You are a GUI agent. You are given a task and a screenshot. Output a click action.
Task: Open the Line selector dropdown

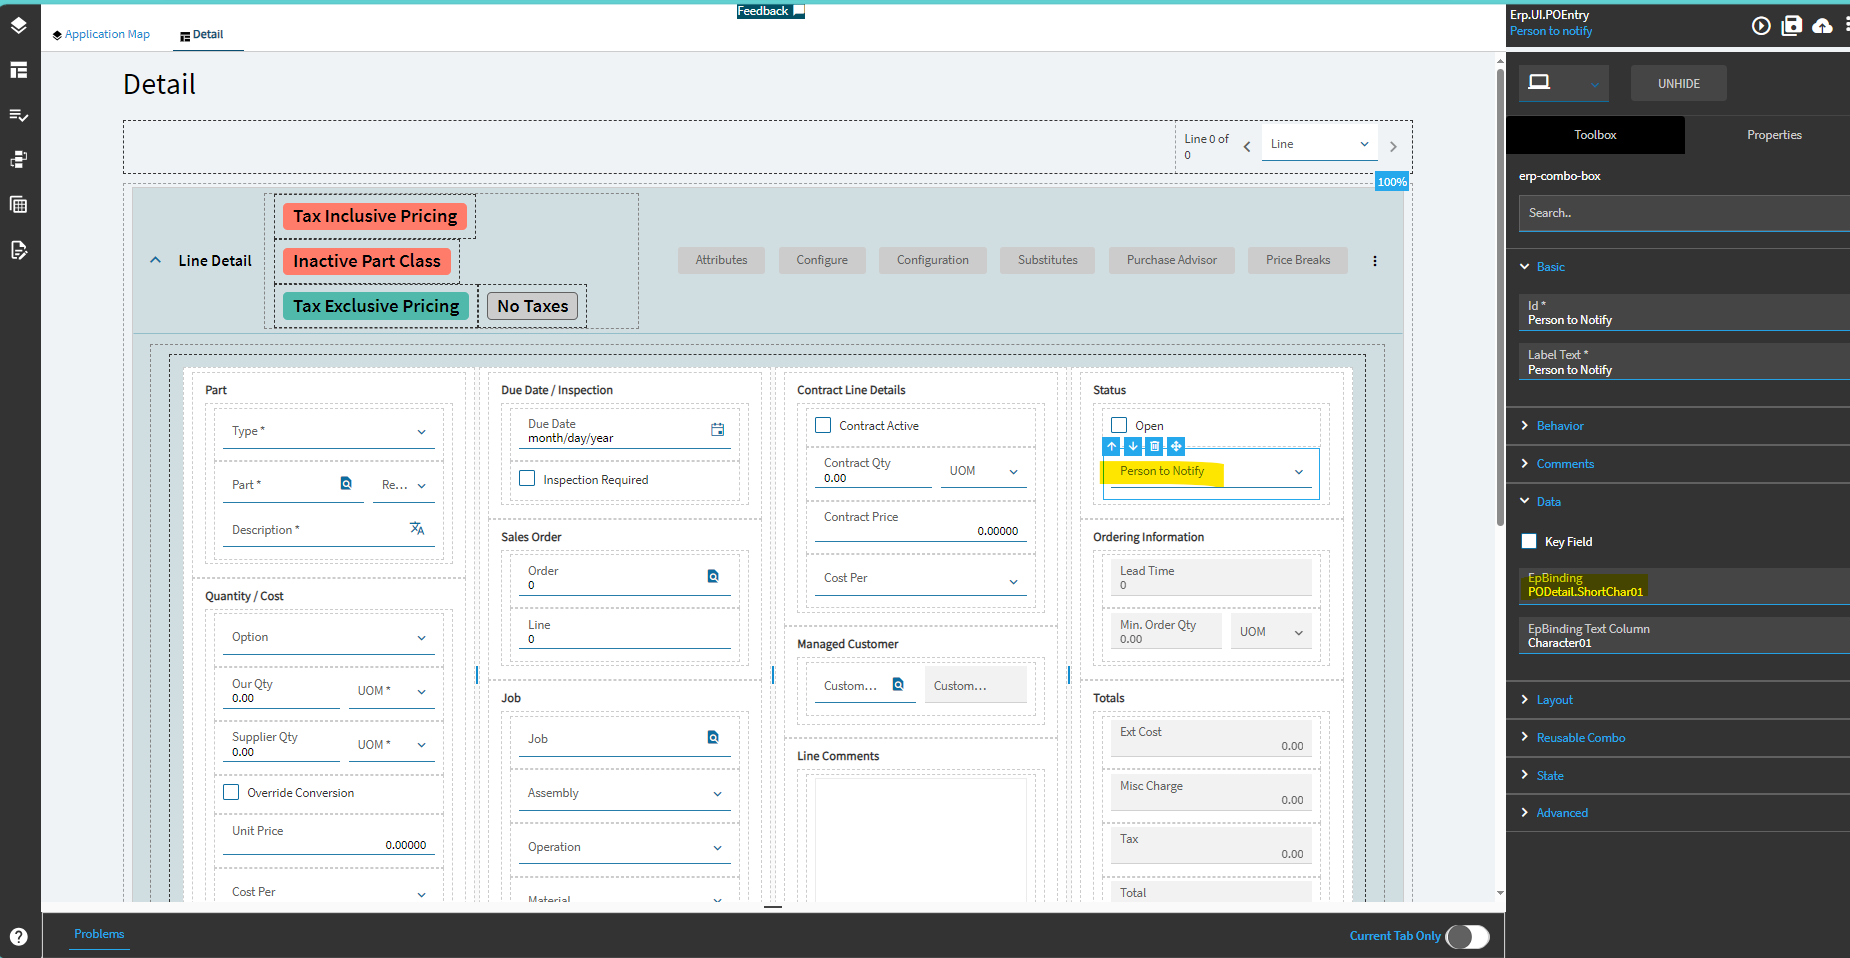pyautogui.click(x=1320, y=144)
